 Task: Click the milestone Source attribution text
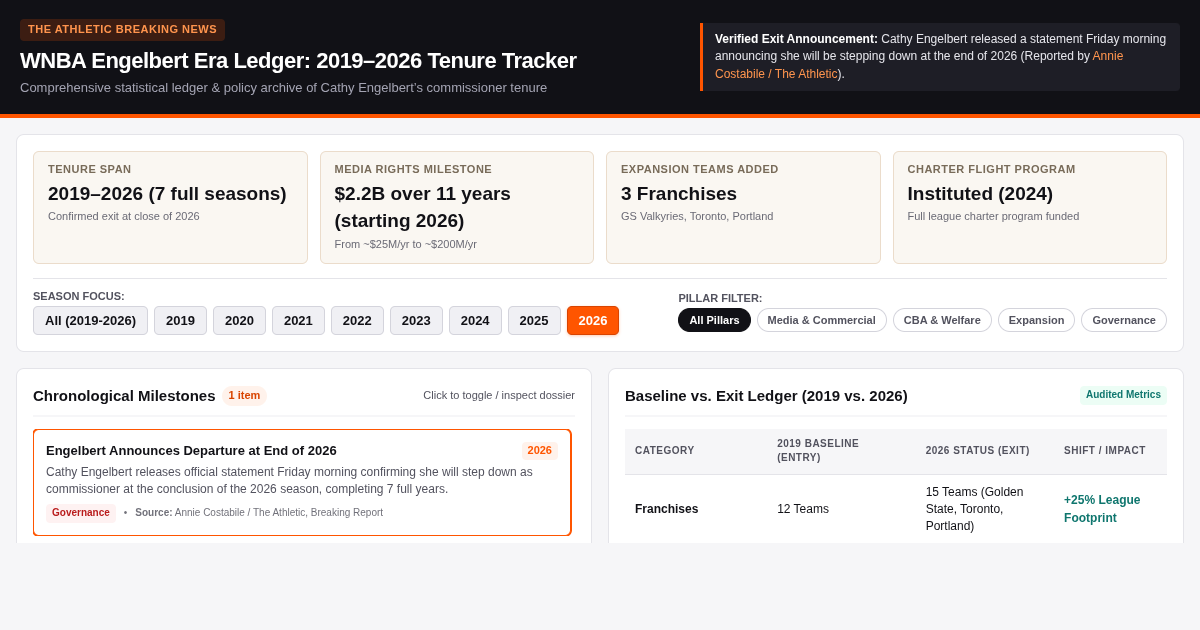click(259, 513)
